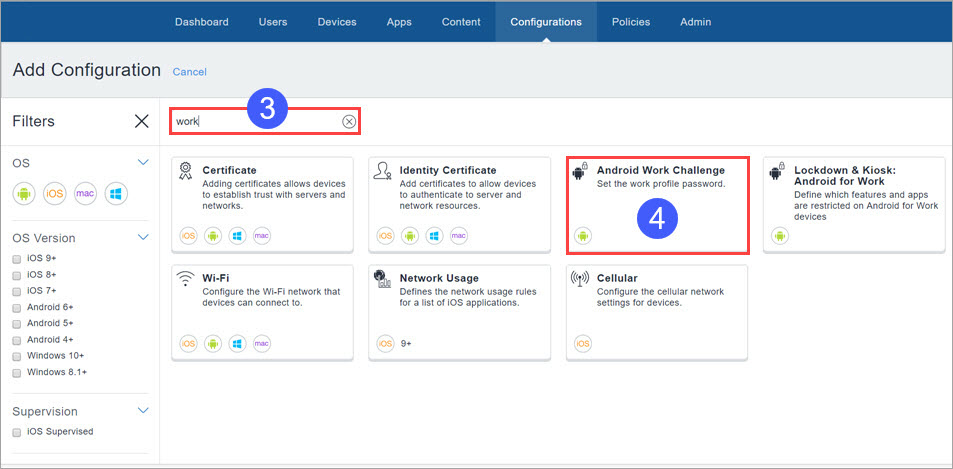Collapse the OS Version filter section
The width and height of the screenshot is (953, 469).
[x=143, y=238]
